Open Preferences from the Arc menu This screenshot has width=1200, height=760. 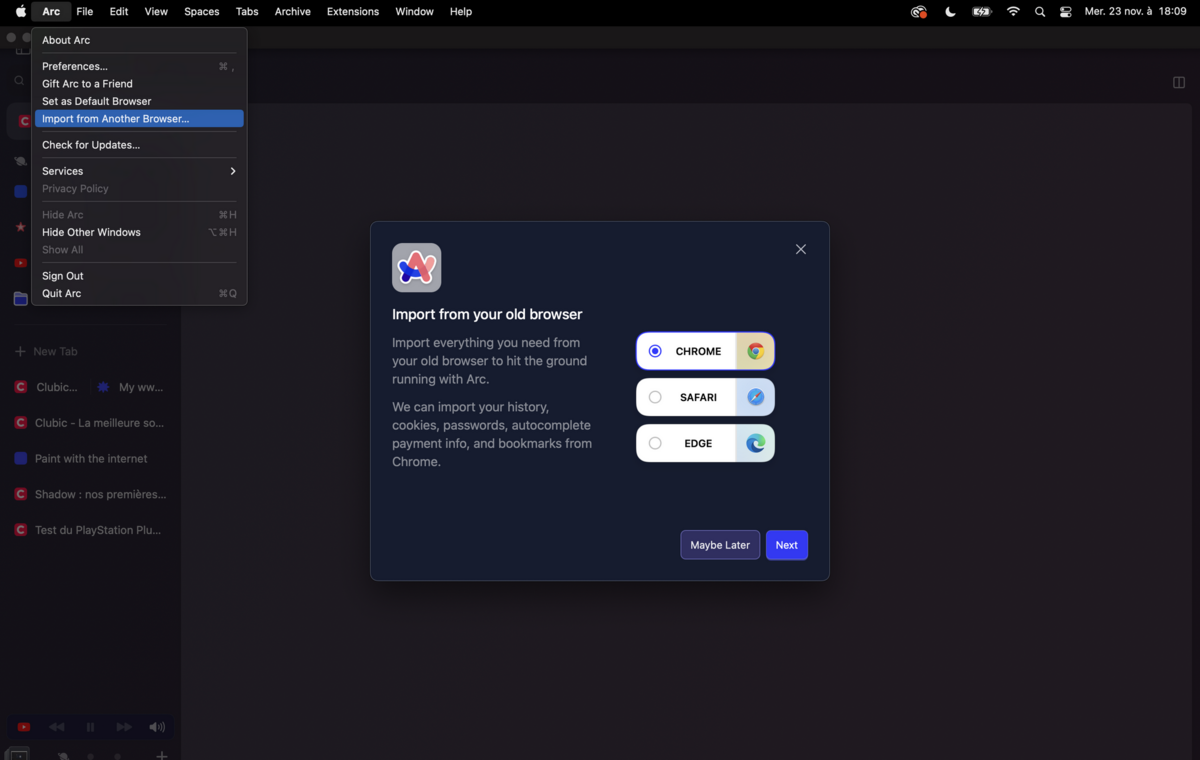tap(139, 66)
